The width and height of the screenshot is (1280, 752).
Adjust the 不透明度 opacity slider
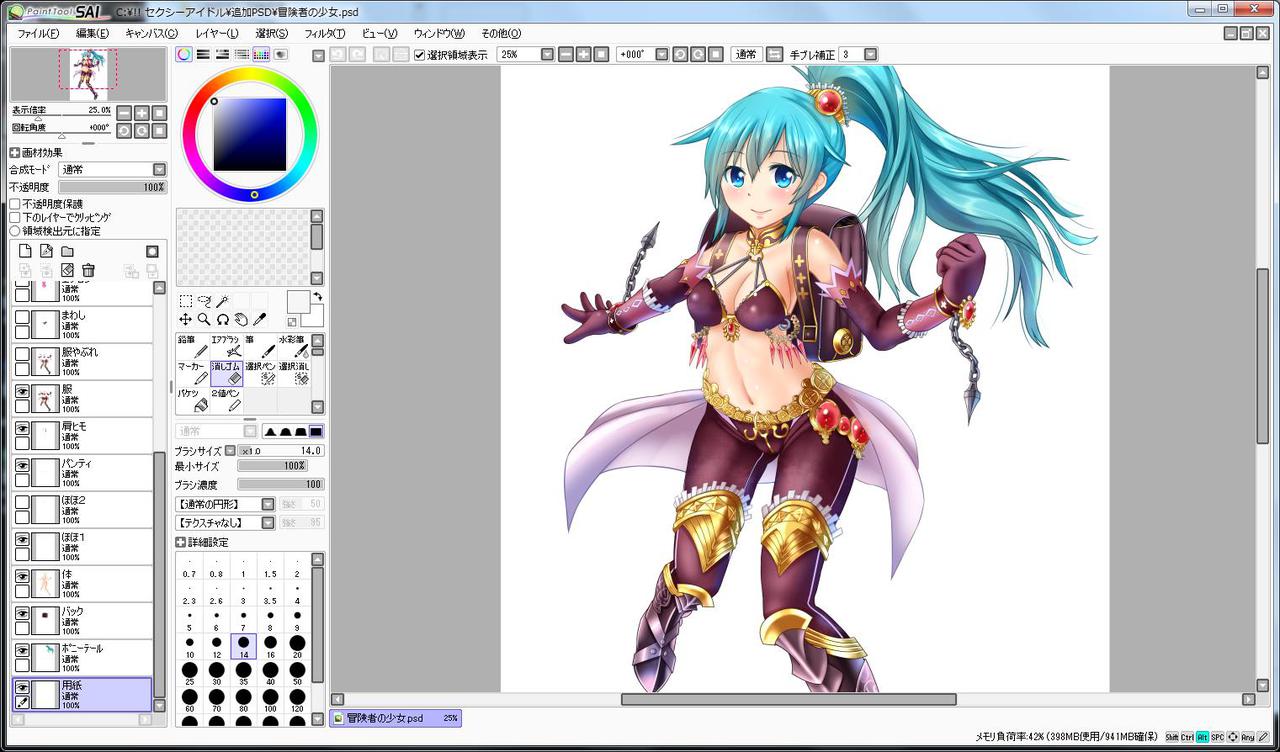point(112,187)
